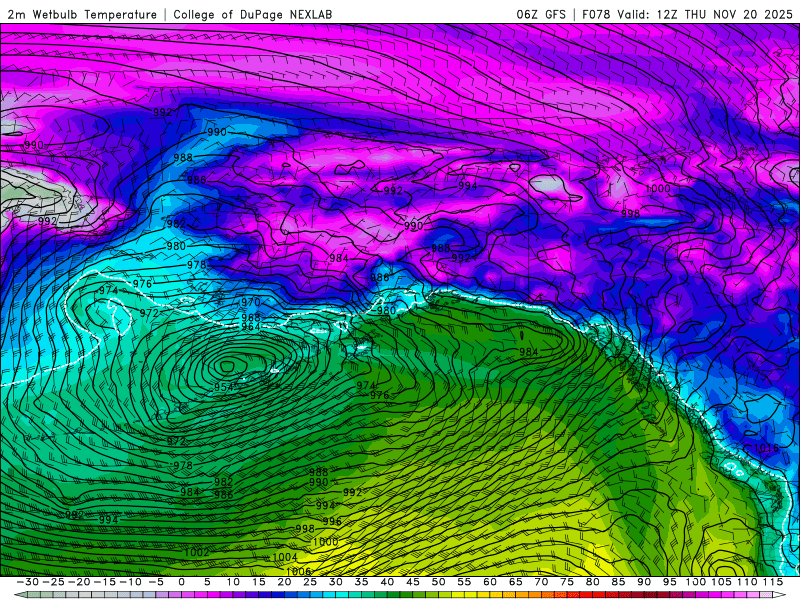800x600 pixels.
Task: Click the 15 color scale tick label
Action: click(x=258, y=582)
